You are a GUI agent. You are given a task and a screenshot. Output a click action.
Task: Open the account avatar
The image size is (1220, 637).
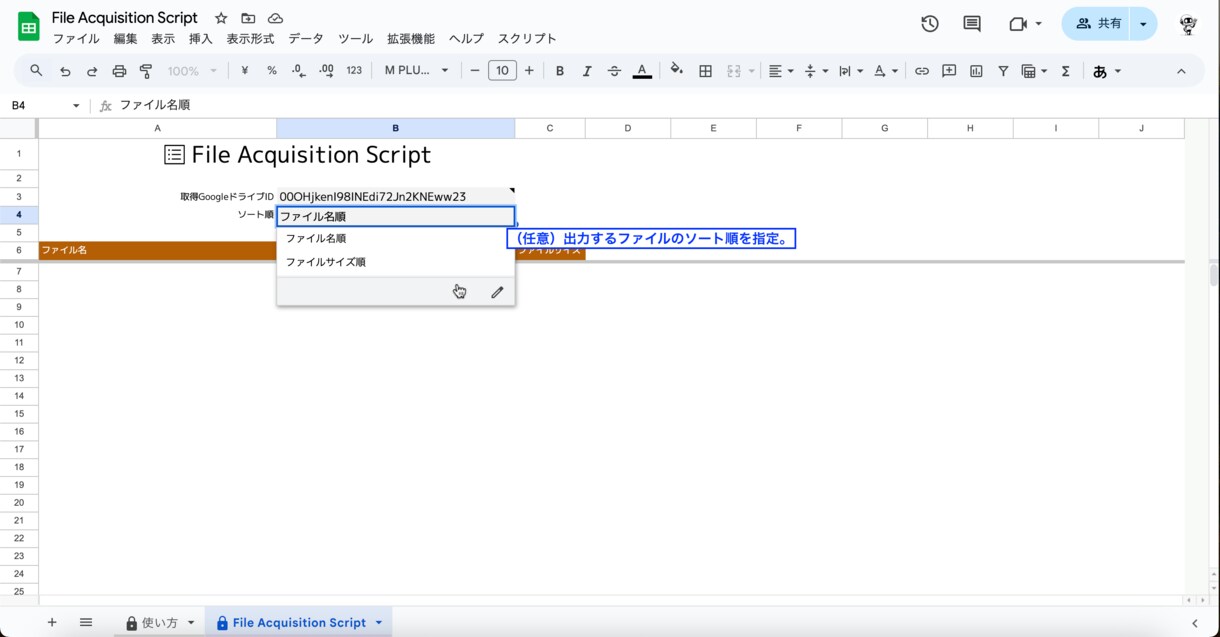pyautogui.click(x=1189, y=24)
